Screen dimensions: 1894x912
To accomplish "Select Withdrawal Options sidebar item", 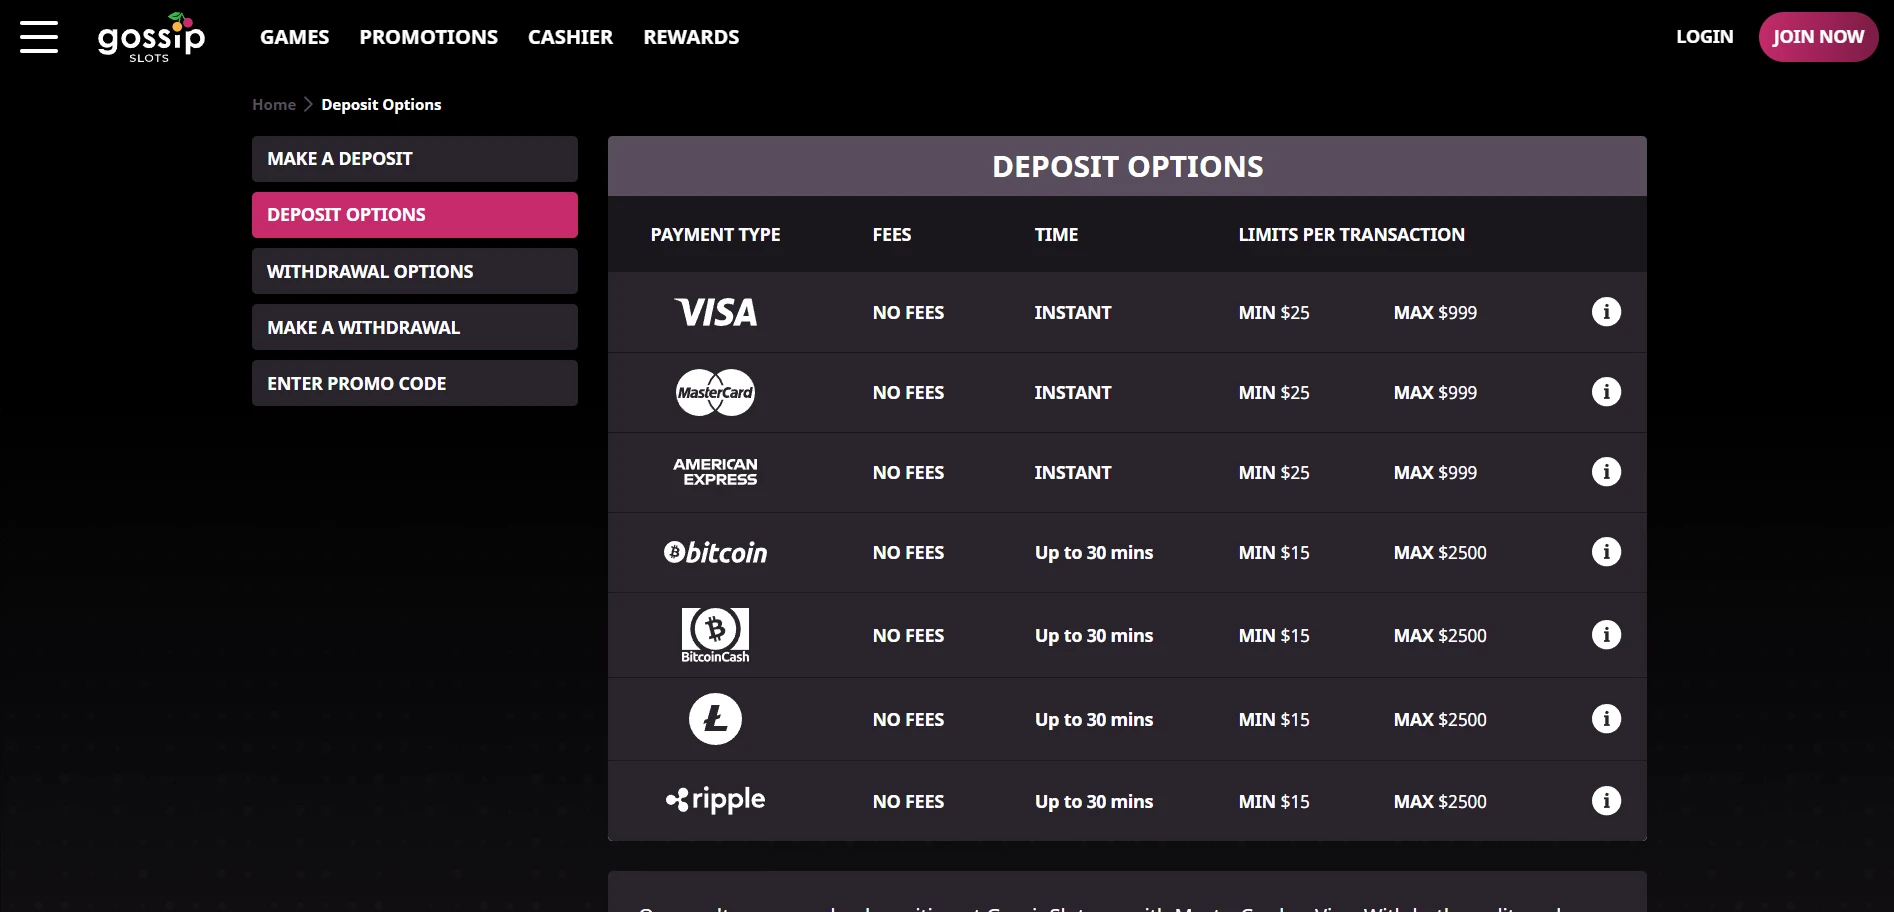I will [x=415, y=271].
